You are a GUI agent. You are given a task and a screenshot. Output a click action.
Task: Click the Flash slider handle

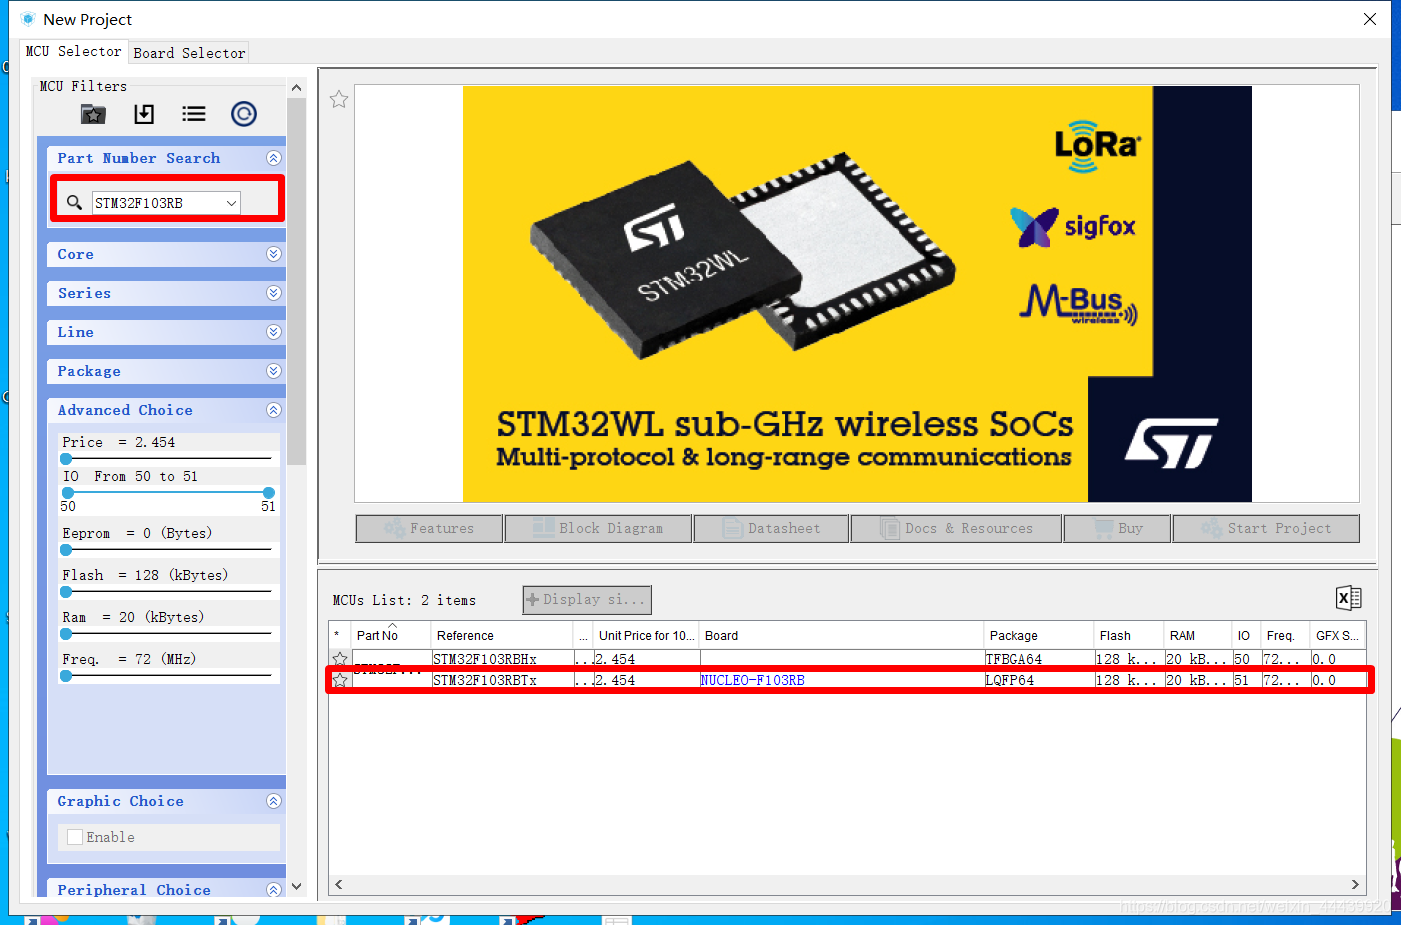pos(66,592)
